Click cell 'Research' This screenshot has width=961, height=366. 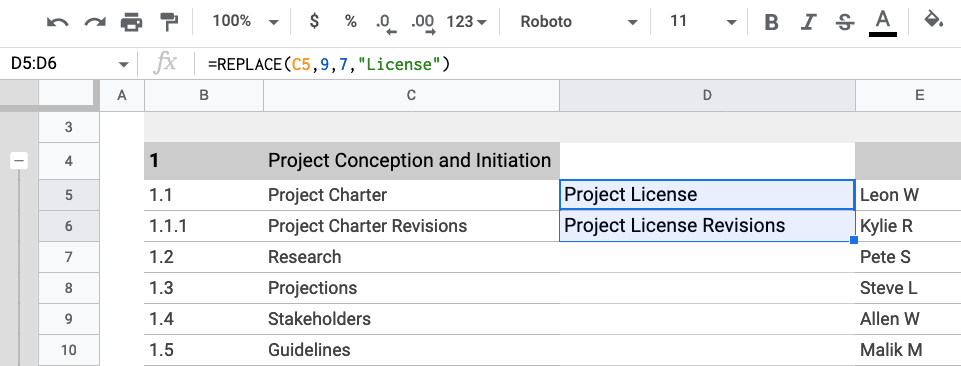[411, 257]
